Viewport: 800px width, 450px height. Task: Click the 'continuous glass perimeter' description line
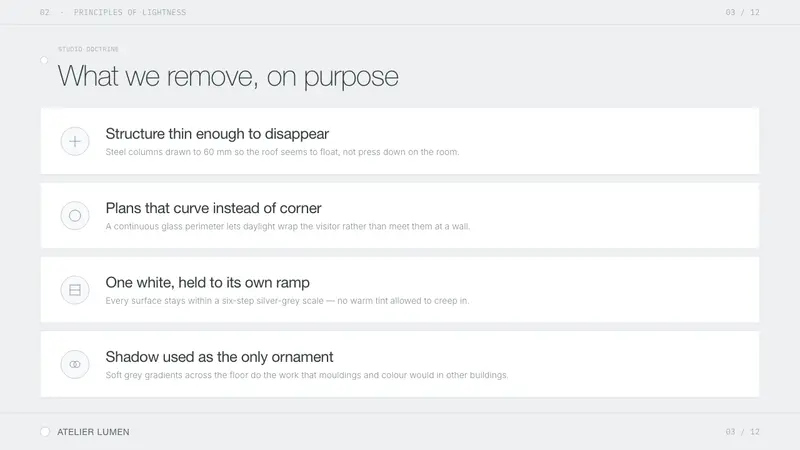tap(288, 226)
